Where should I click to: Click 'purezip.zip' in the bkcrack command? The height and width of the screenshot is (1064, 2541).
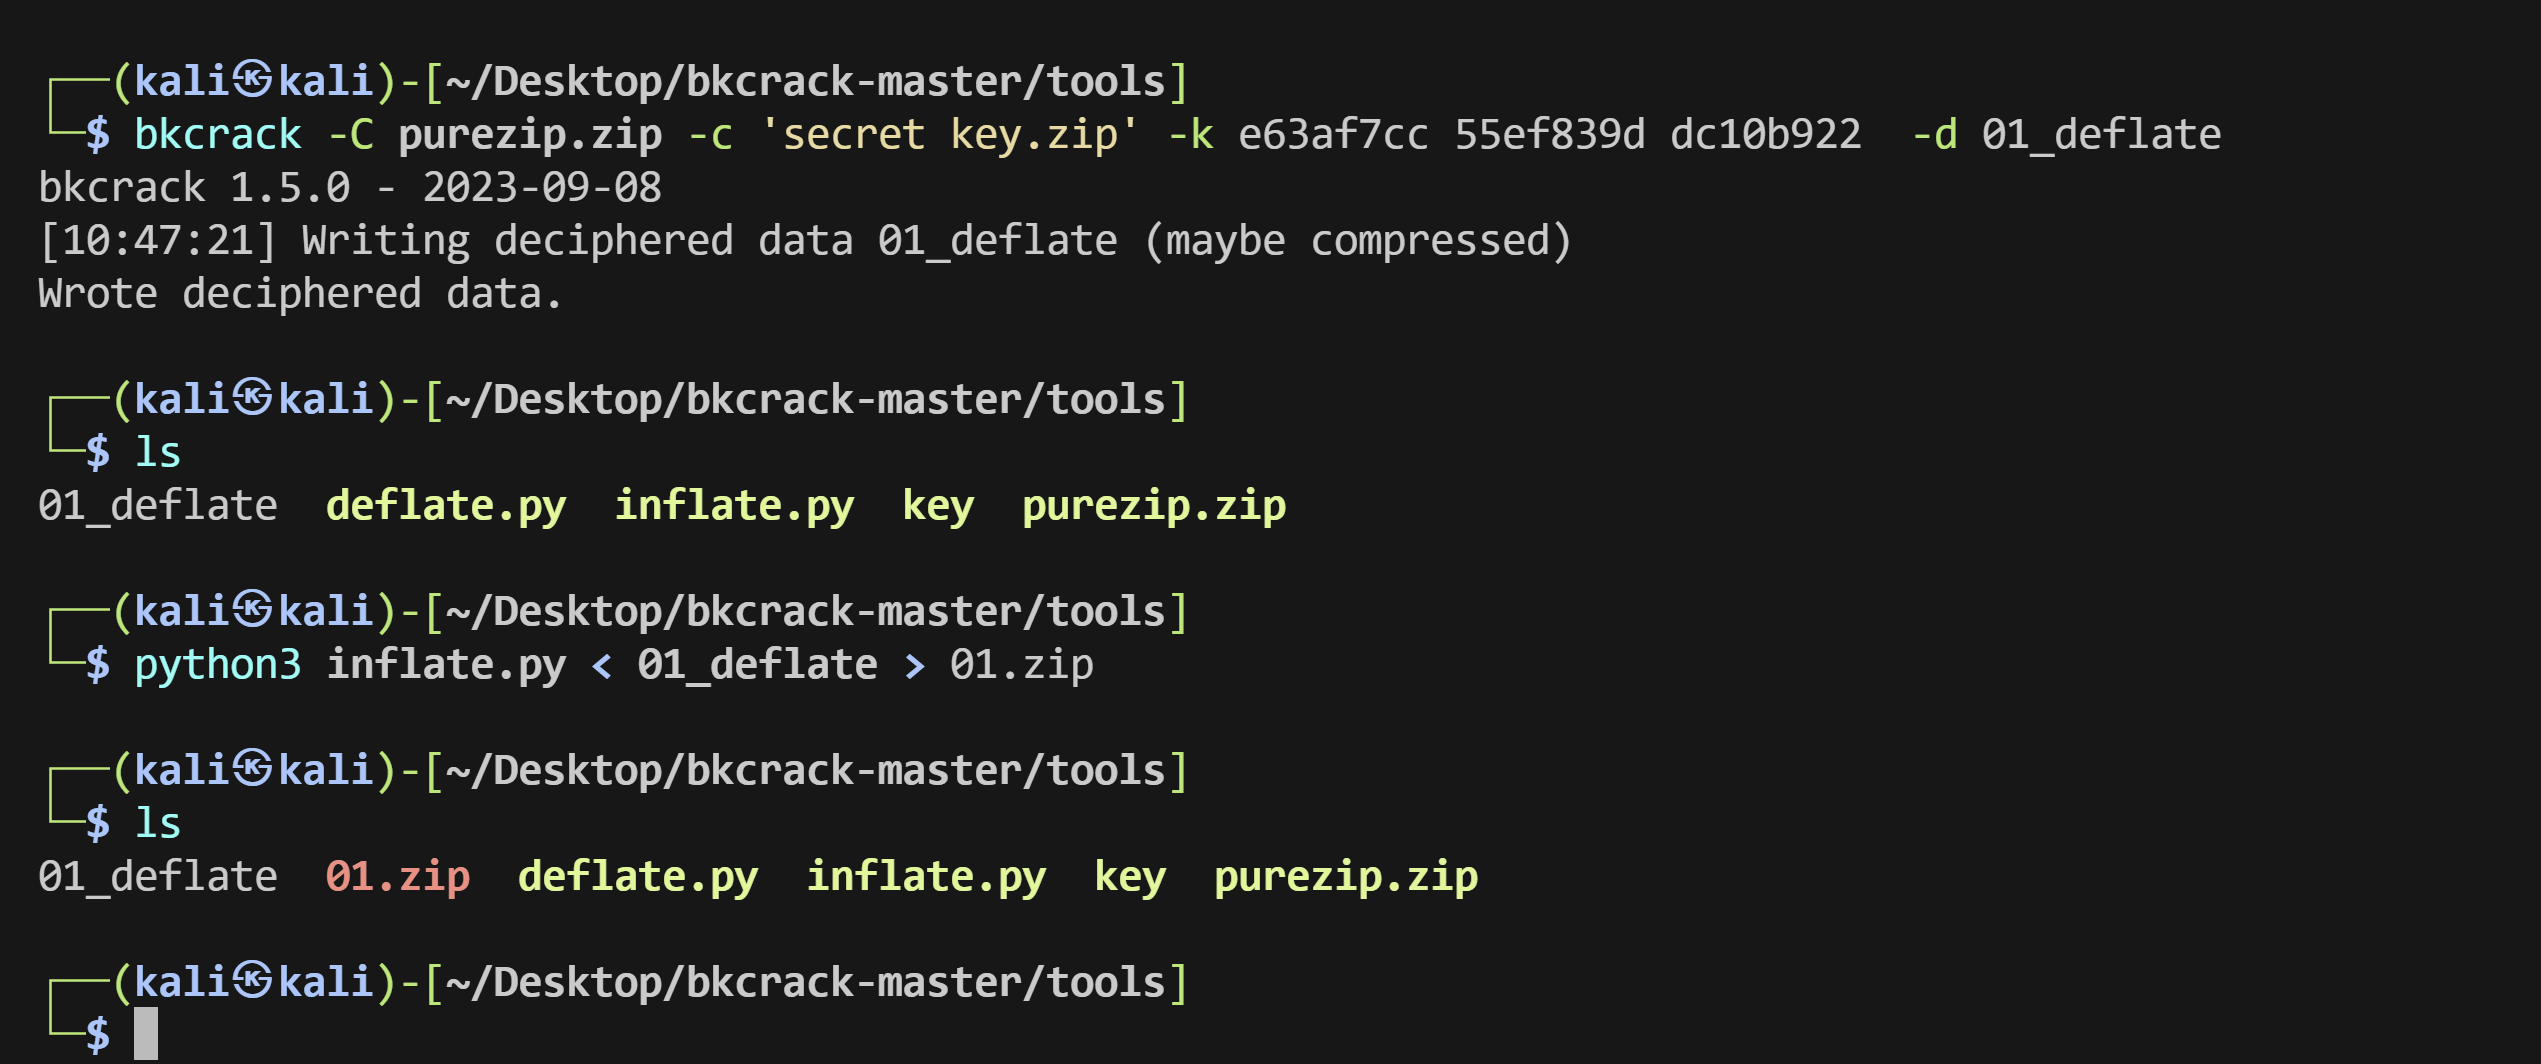pyautogui.click(x=530, y=134)
